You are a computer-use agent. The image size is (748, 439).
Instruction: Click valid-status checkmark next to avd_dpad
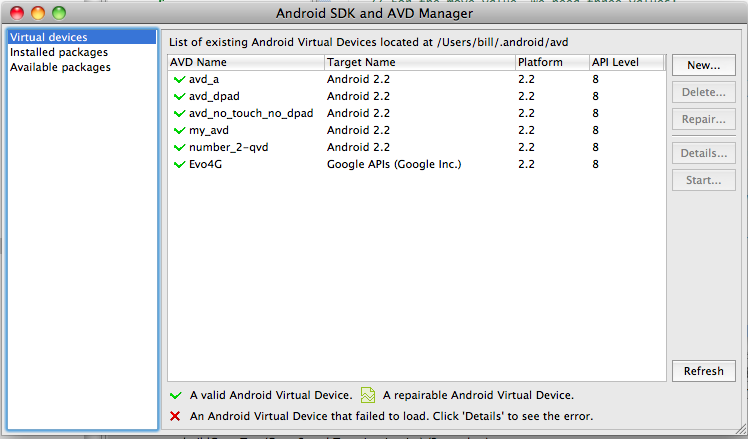179,96
